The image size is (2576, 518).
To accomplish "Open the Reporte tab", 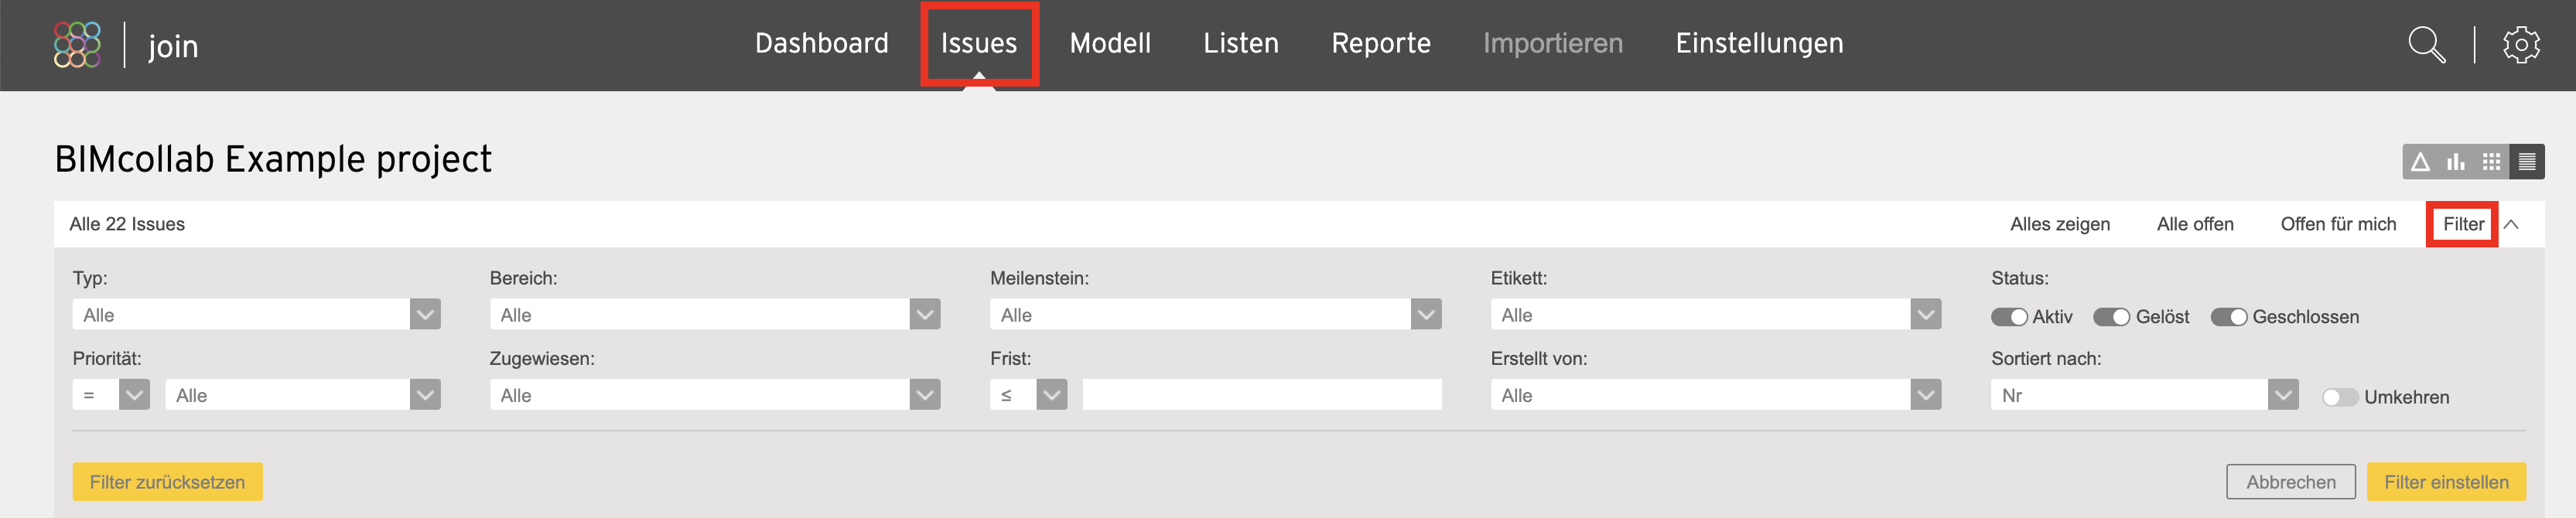I will (1381, 43).
